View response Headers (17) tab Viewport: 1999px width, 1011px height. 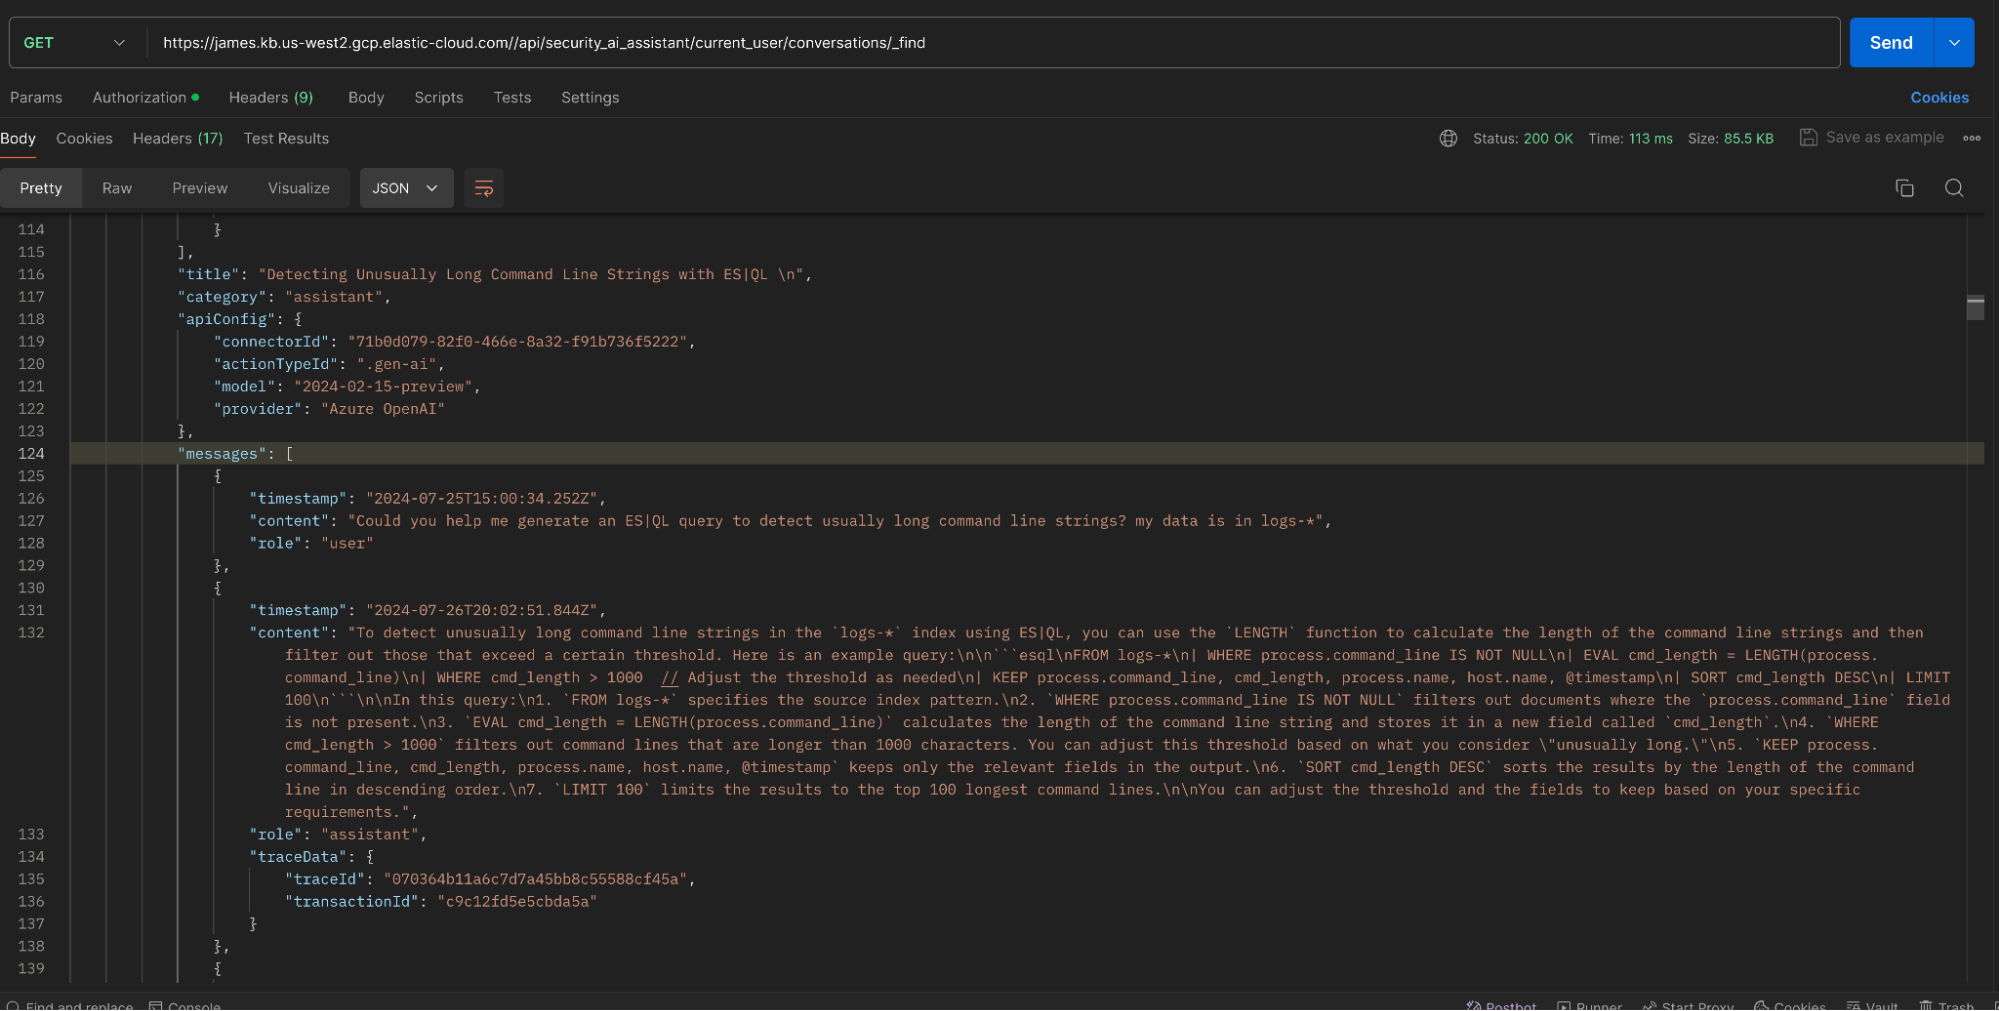(177, 138)
